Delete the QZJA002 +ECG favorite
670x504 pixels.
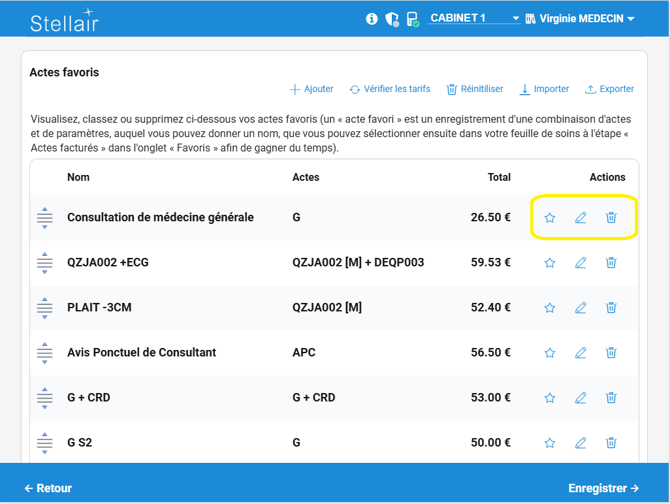point(611,263)
